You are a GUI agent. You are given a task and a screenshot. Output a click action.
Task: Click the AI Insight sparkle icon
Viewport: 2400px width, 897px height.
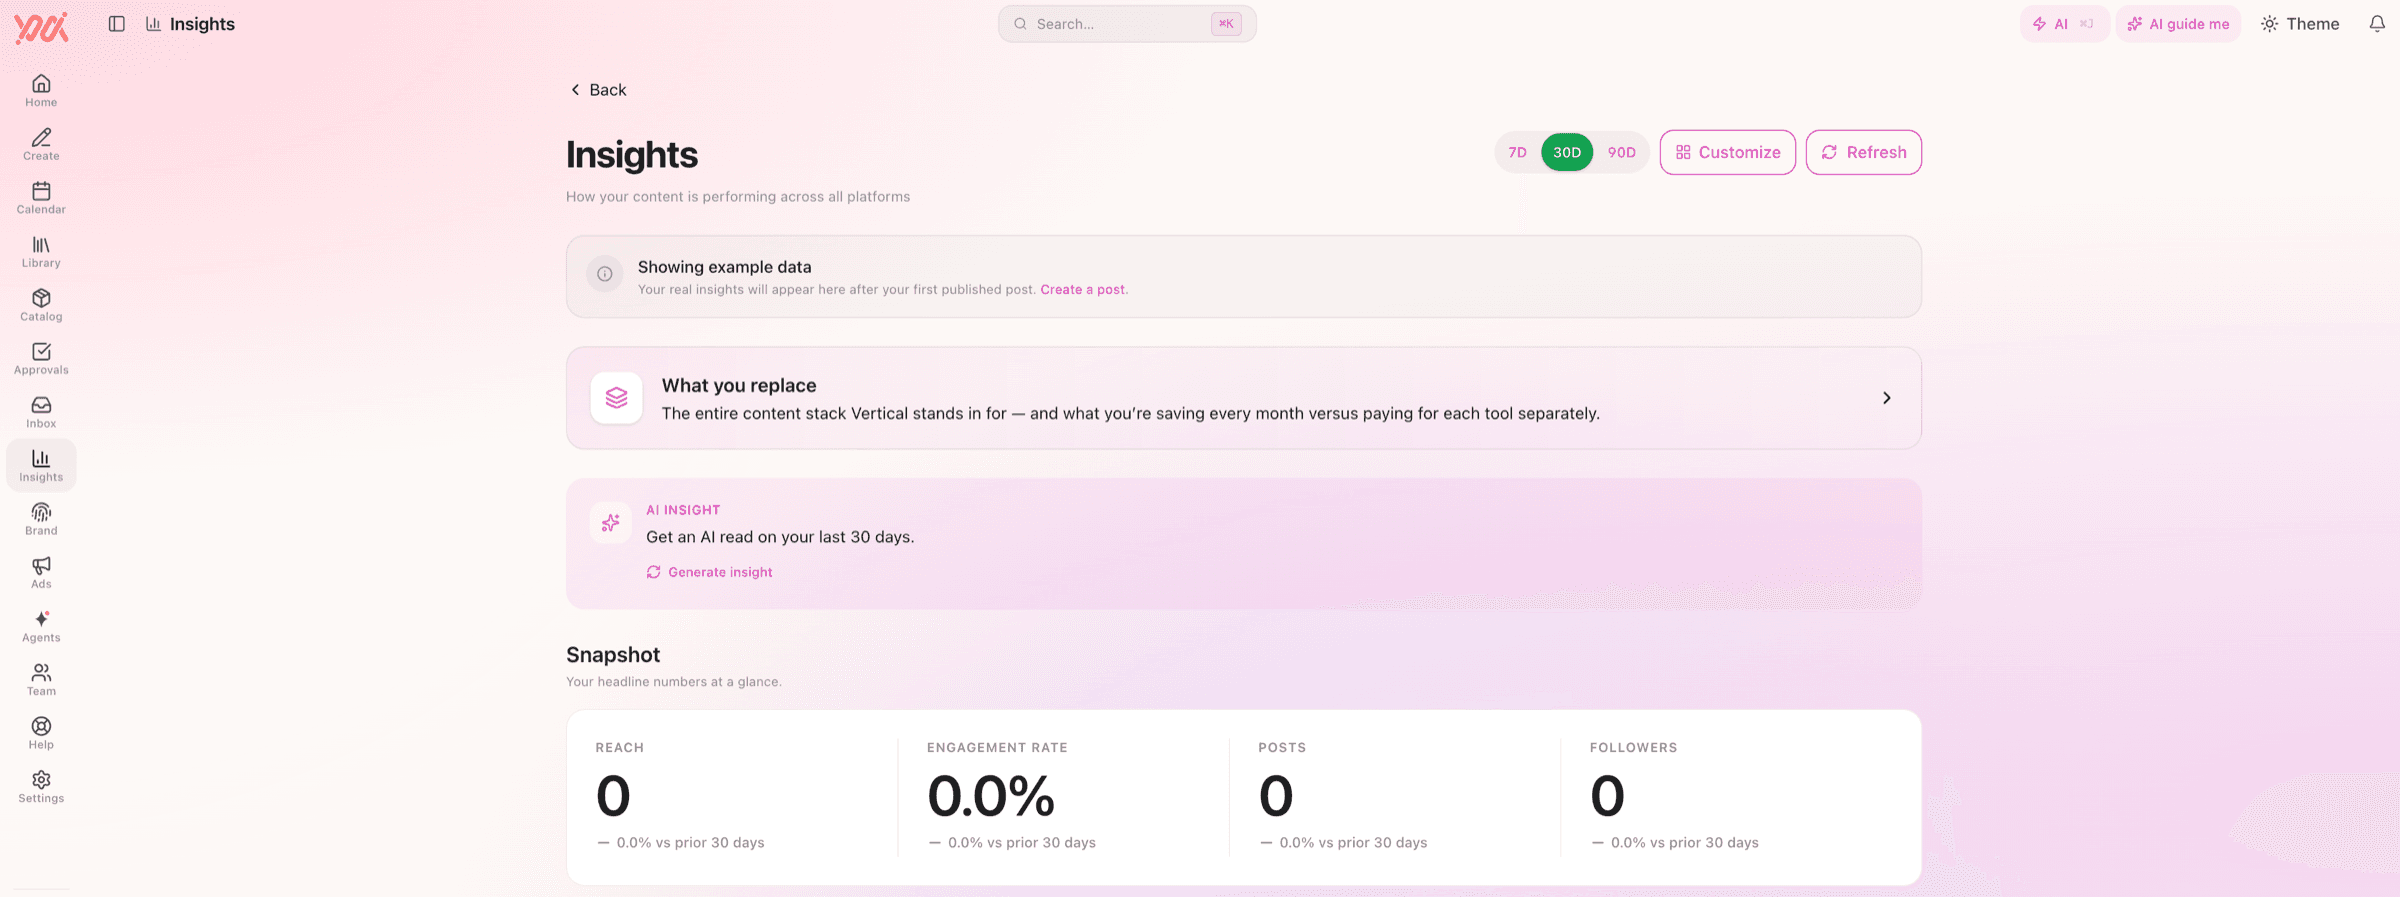coord(610,523)
